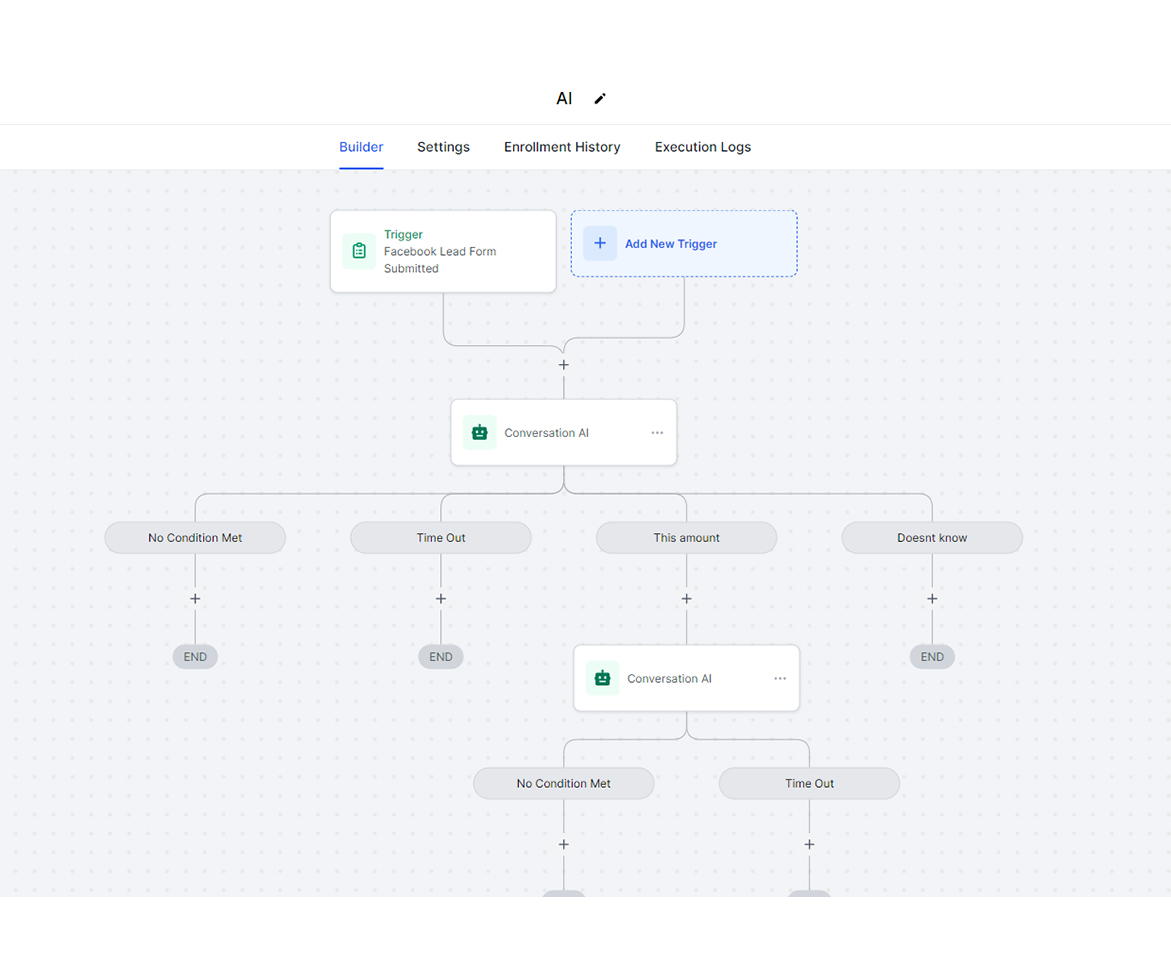Add action under This amount branch
This screenshot has width=1171, height=971.
pos(687,599)
